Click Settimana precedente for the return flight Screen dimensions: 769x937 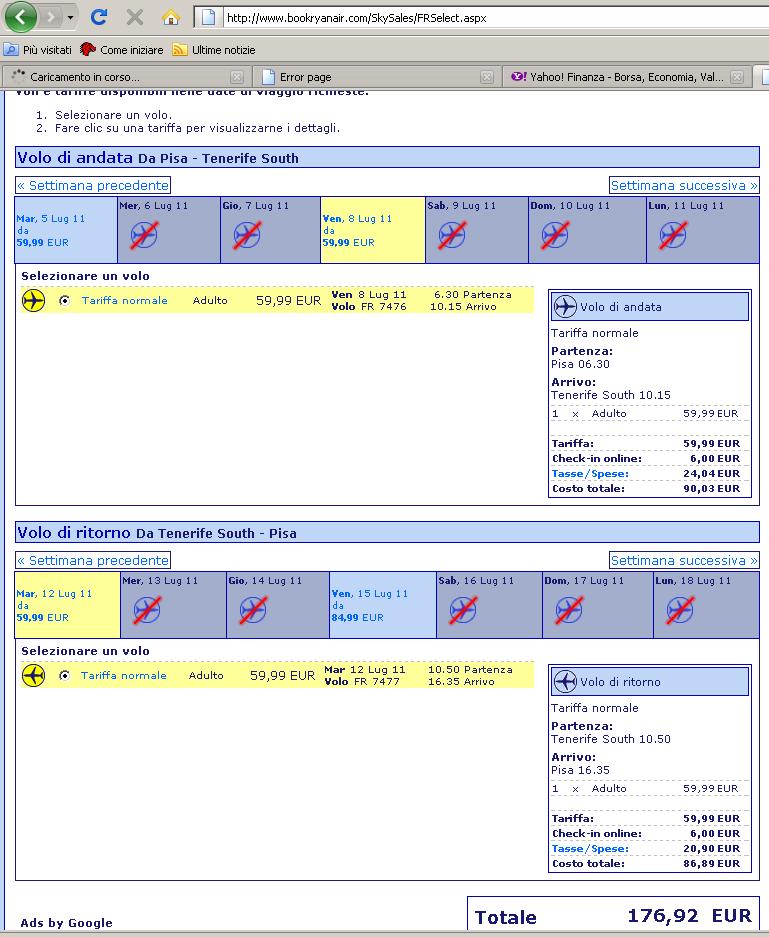click(93, 560)
